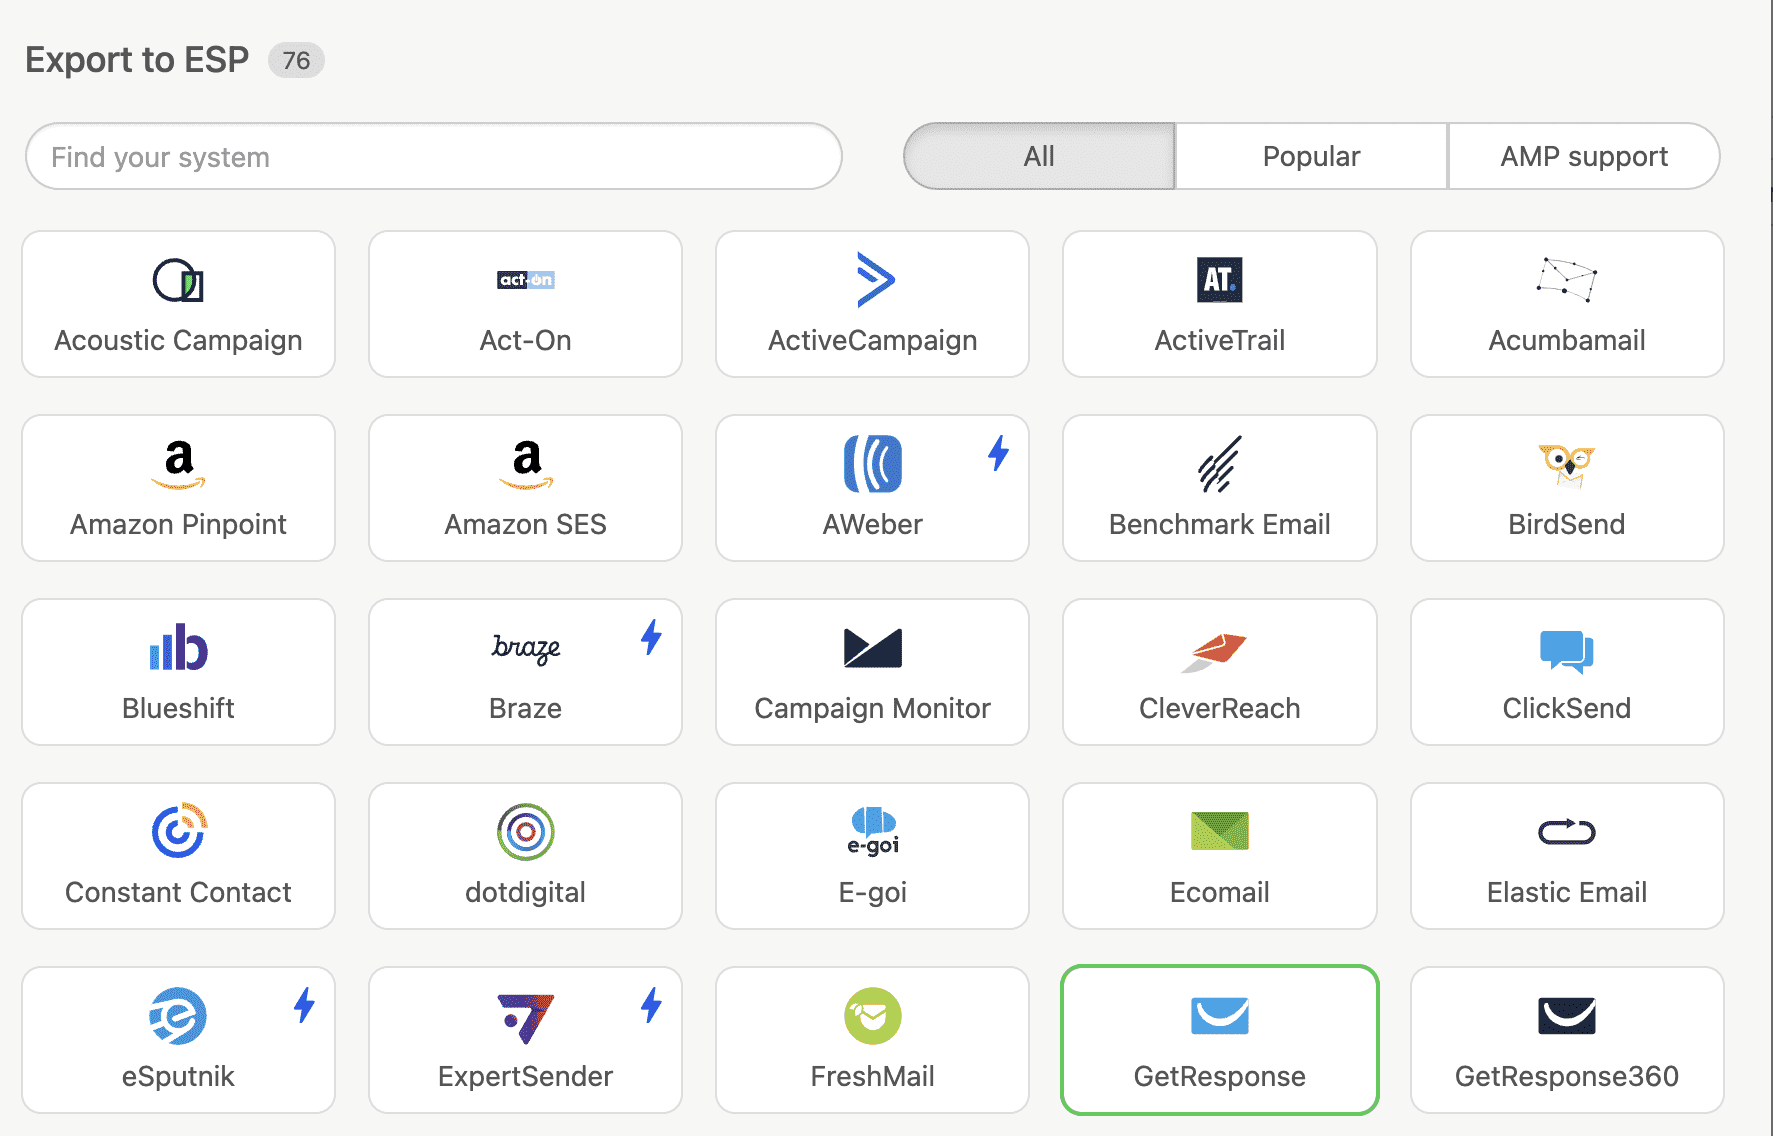Select the Constant Contact logo icon
Image resolution: width=1773 pixels, height=1136 pixels.
click(179, 831)
